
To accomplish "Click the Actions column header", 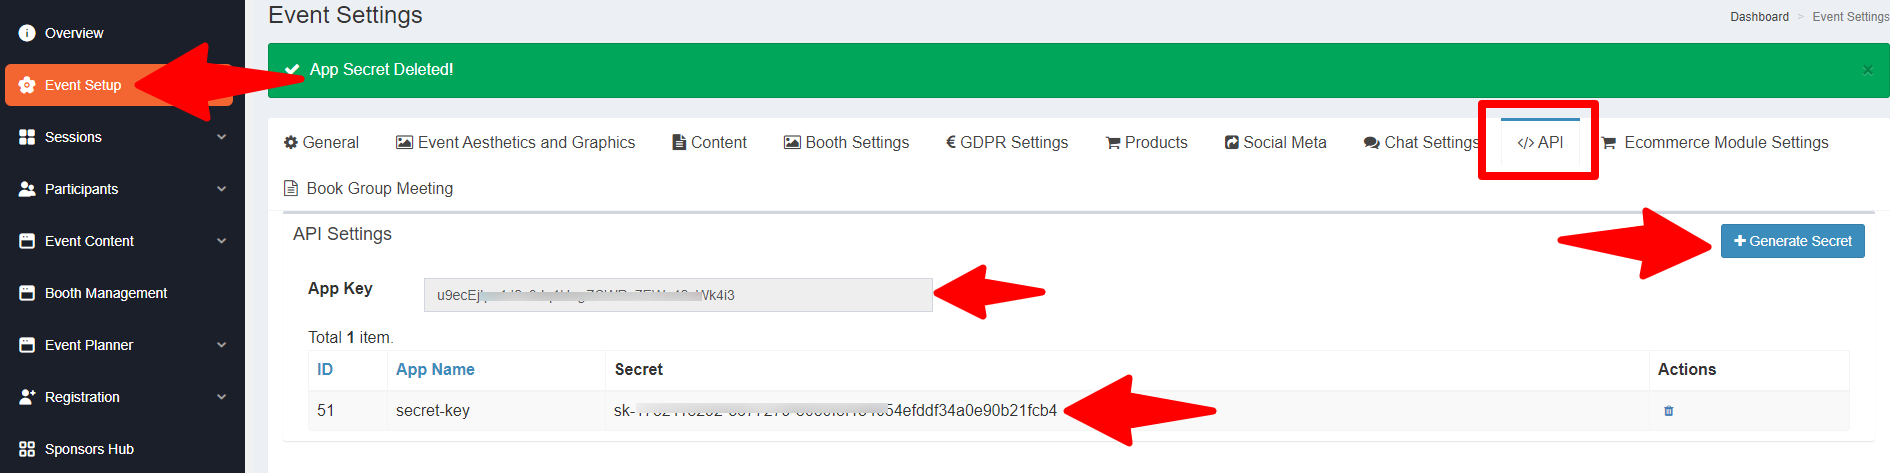I will click(1687, 370).
